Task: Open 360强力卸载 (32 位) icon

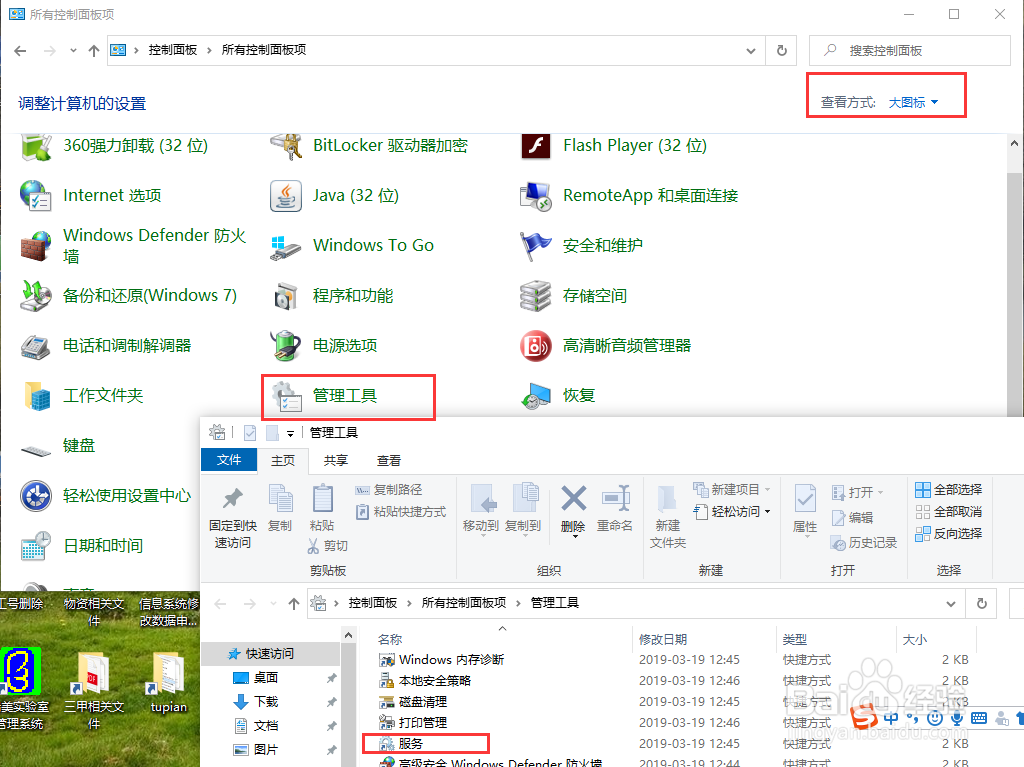Action: (x=36, y=146)
